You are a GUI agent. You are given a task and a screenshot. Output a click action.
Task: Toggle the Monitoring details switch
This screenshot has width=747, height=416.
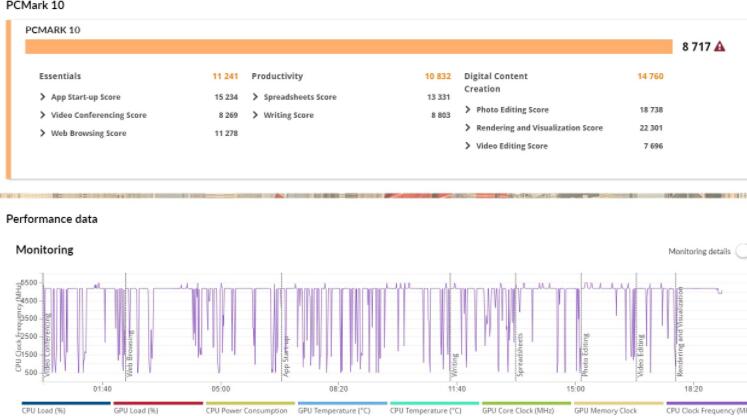pos(740,251)
